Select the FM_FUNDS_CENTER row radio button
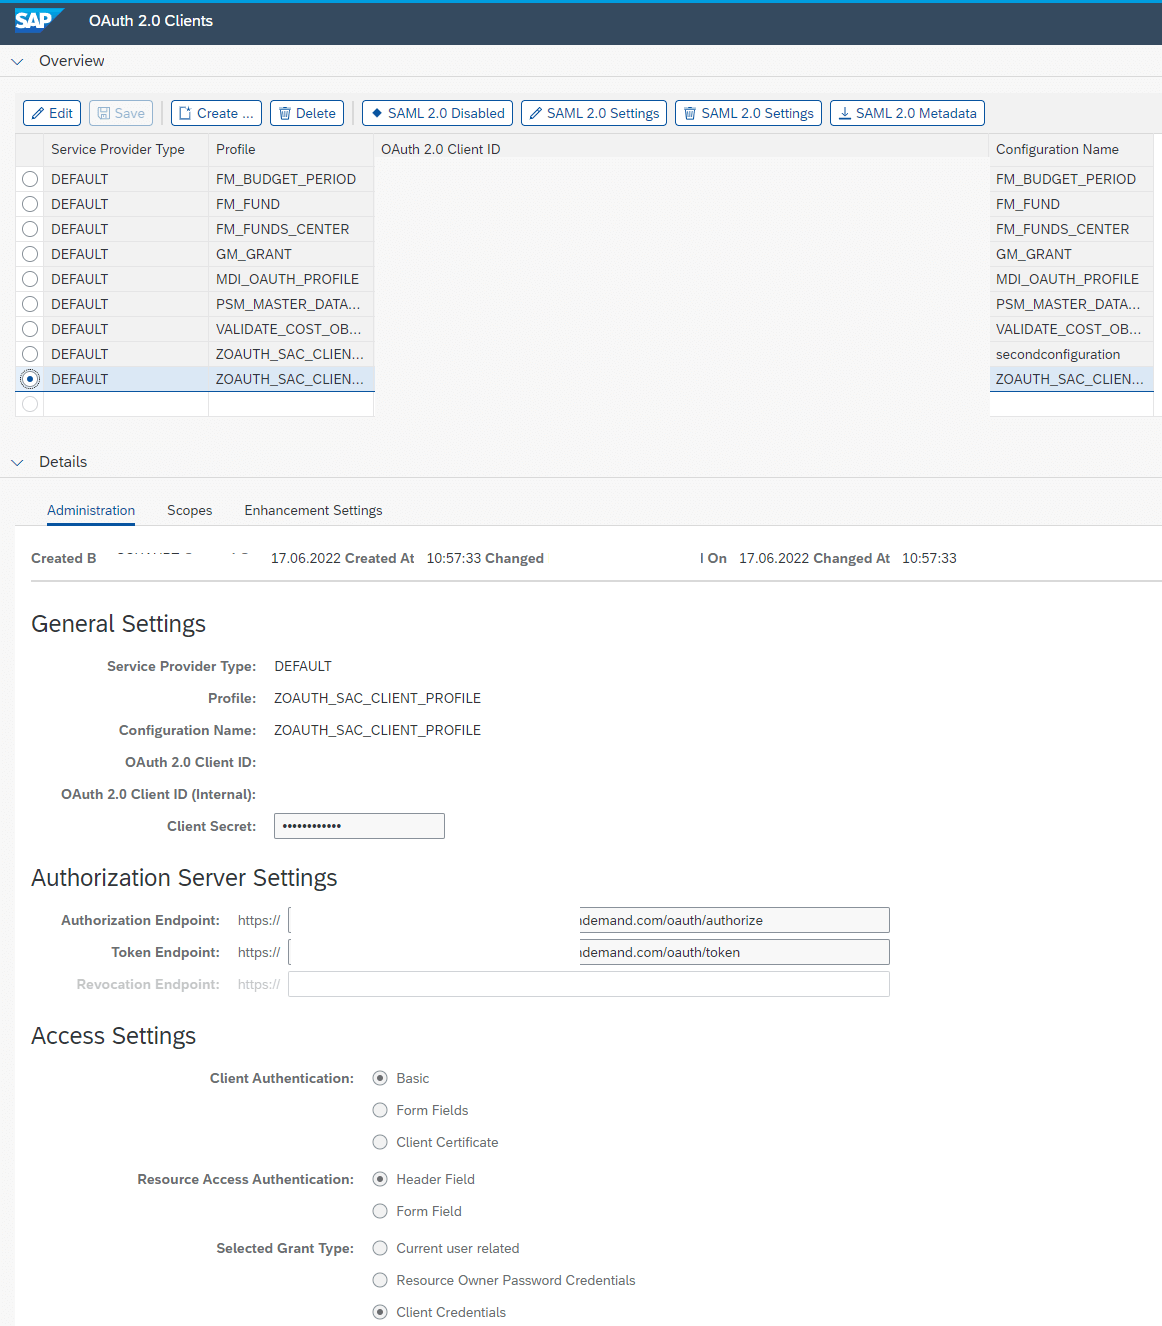Screen dimensions: 1162x1326 [x=30, y=229]
